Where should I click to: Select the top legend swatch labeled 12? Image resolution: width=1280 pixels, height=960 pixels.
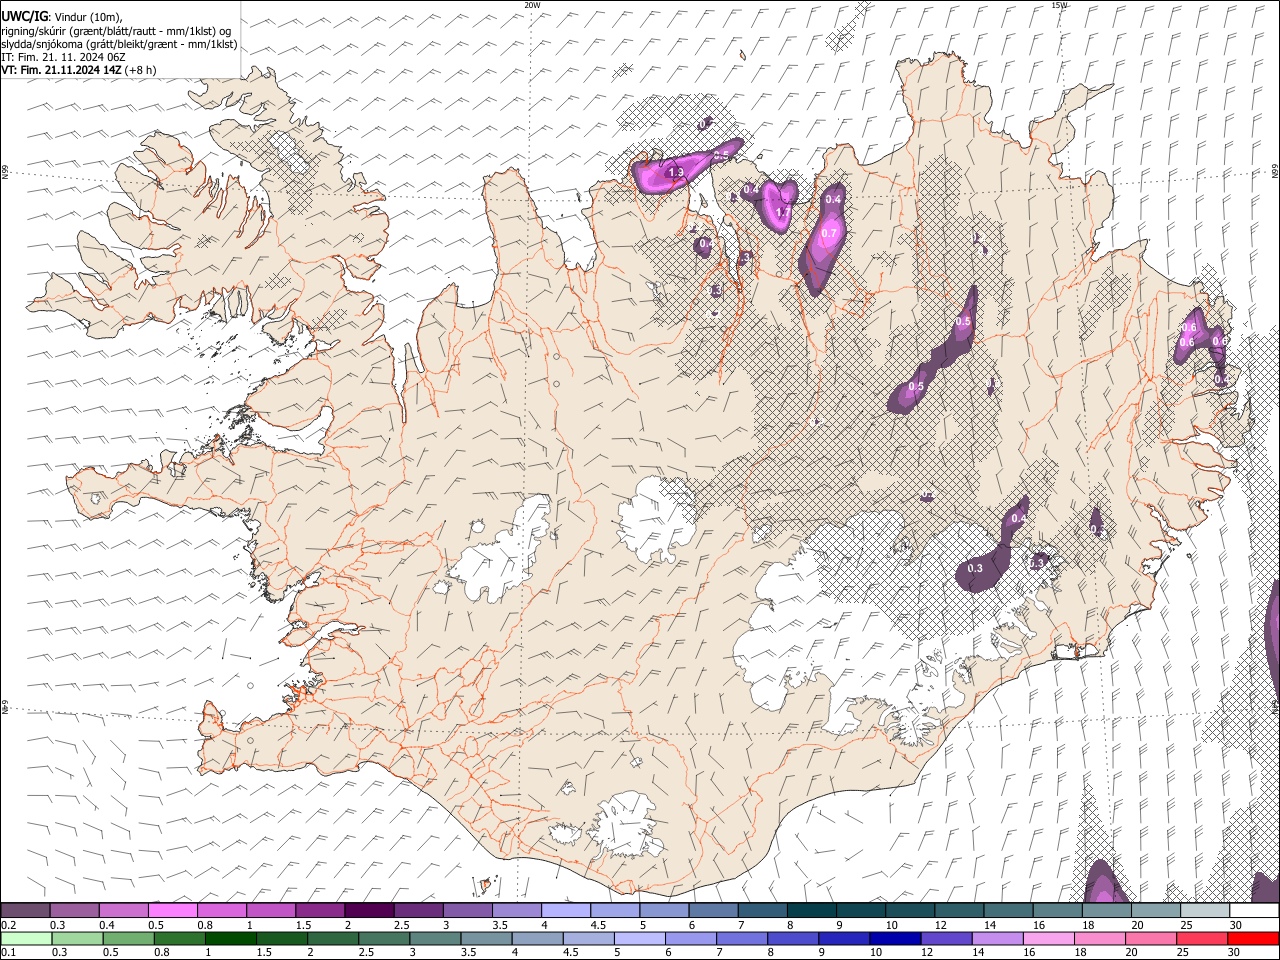click(959, 910)
